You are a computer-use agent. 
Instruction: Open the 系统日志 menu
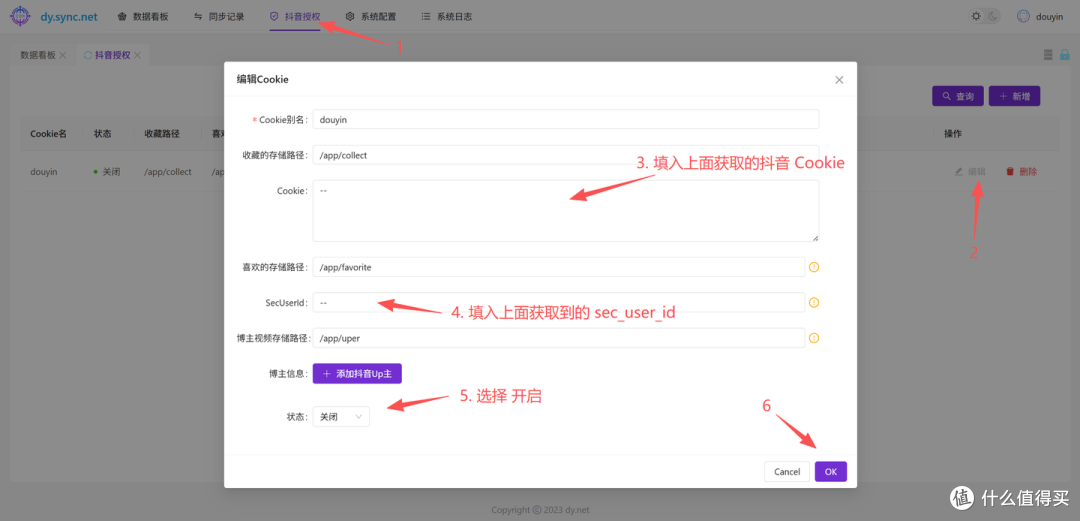pyautogui.click(x=446, y=17)
